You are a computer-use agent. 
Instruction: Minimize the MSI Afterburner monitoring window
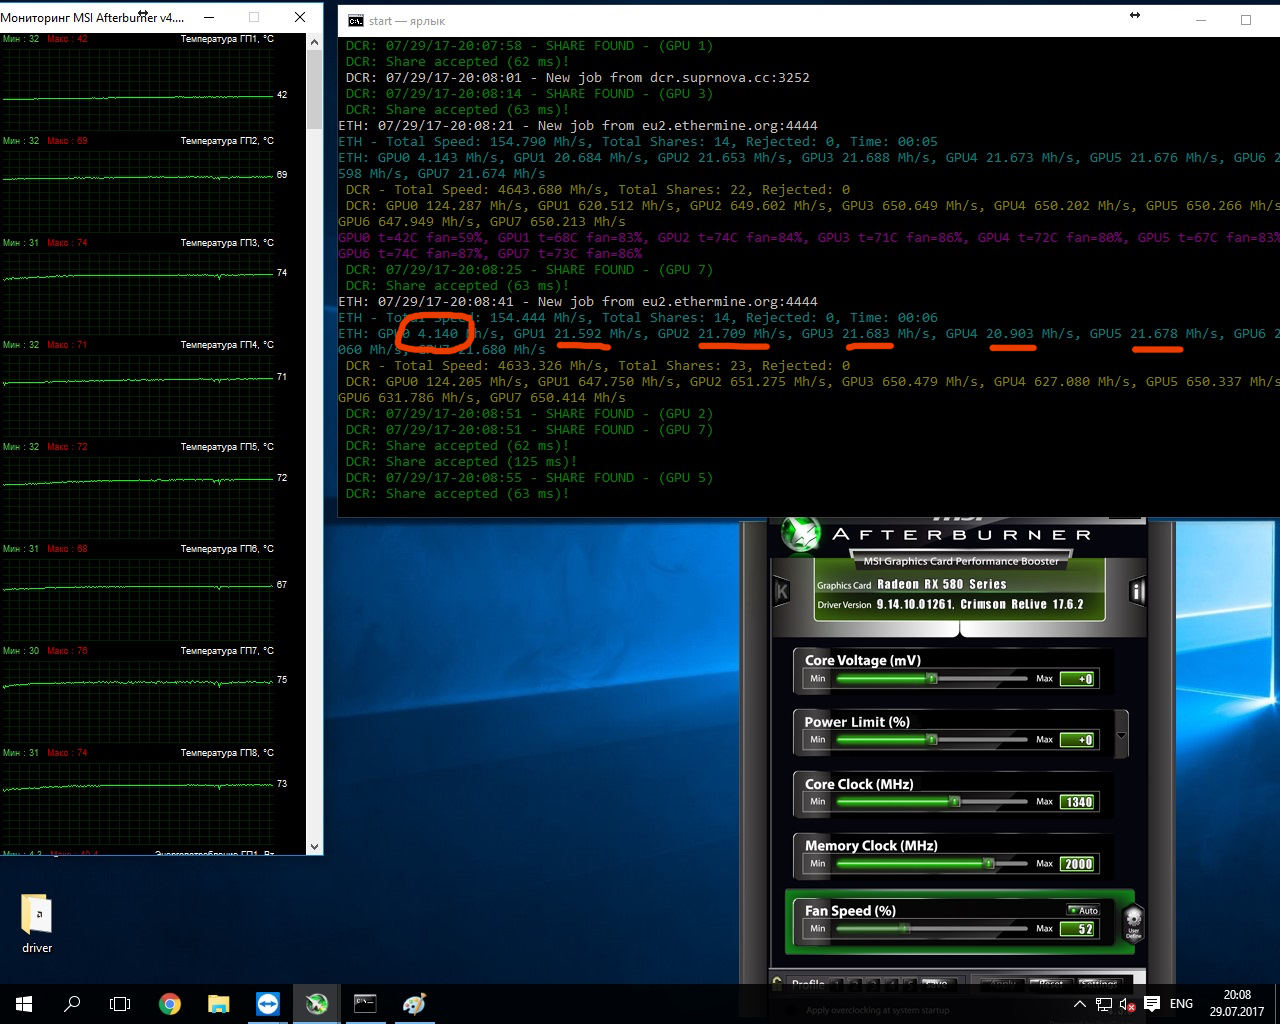(209, 17)
